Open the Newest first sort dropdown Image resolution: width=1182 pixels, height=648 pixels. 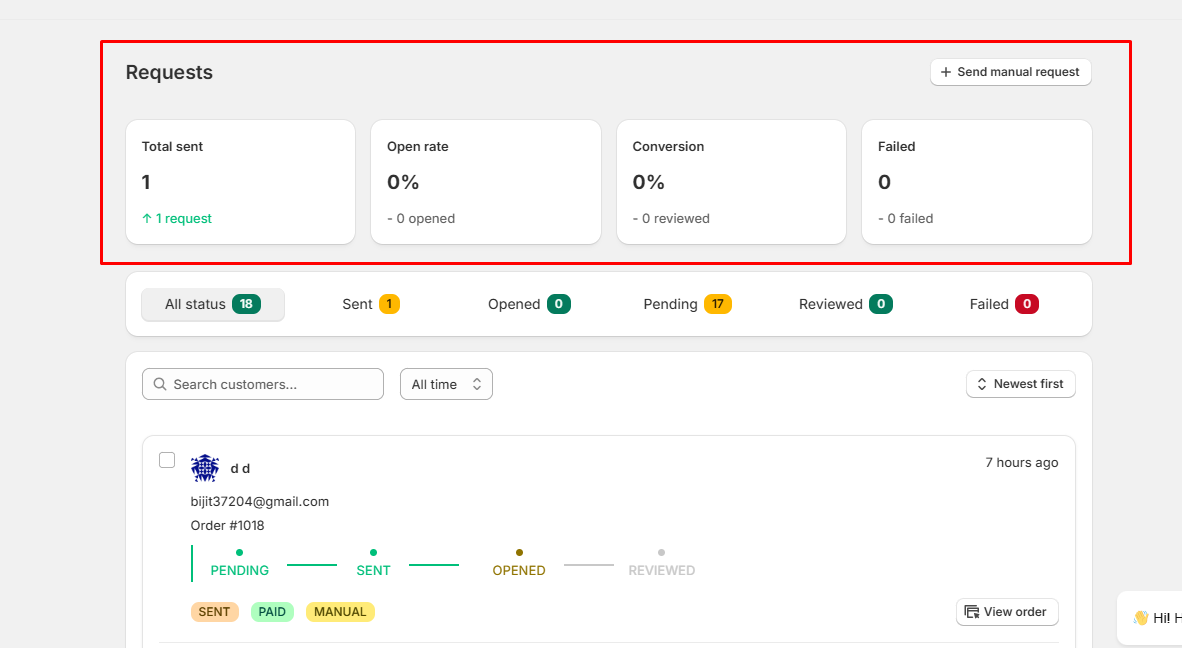1021,384
